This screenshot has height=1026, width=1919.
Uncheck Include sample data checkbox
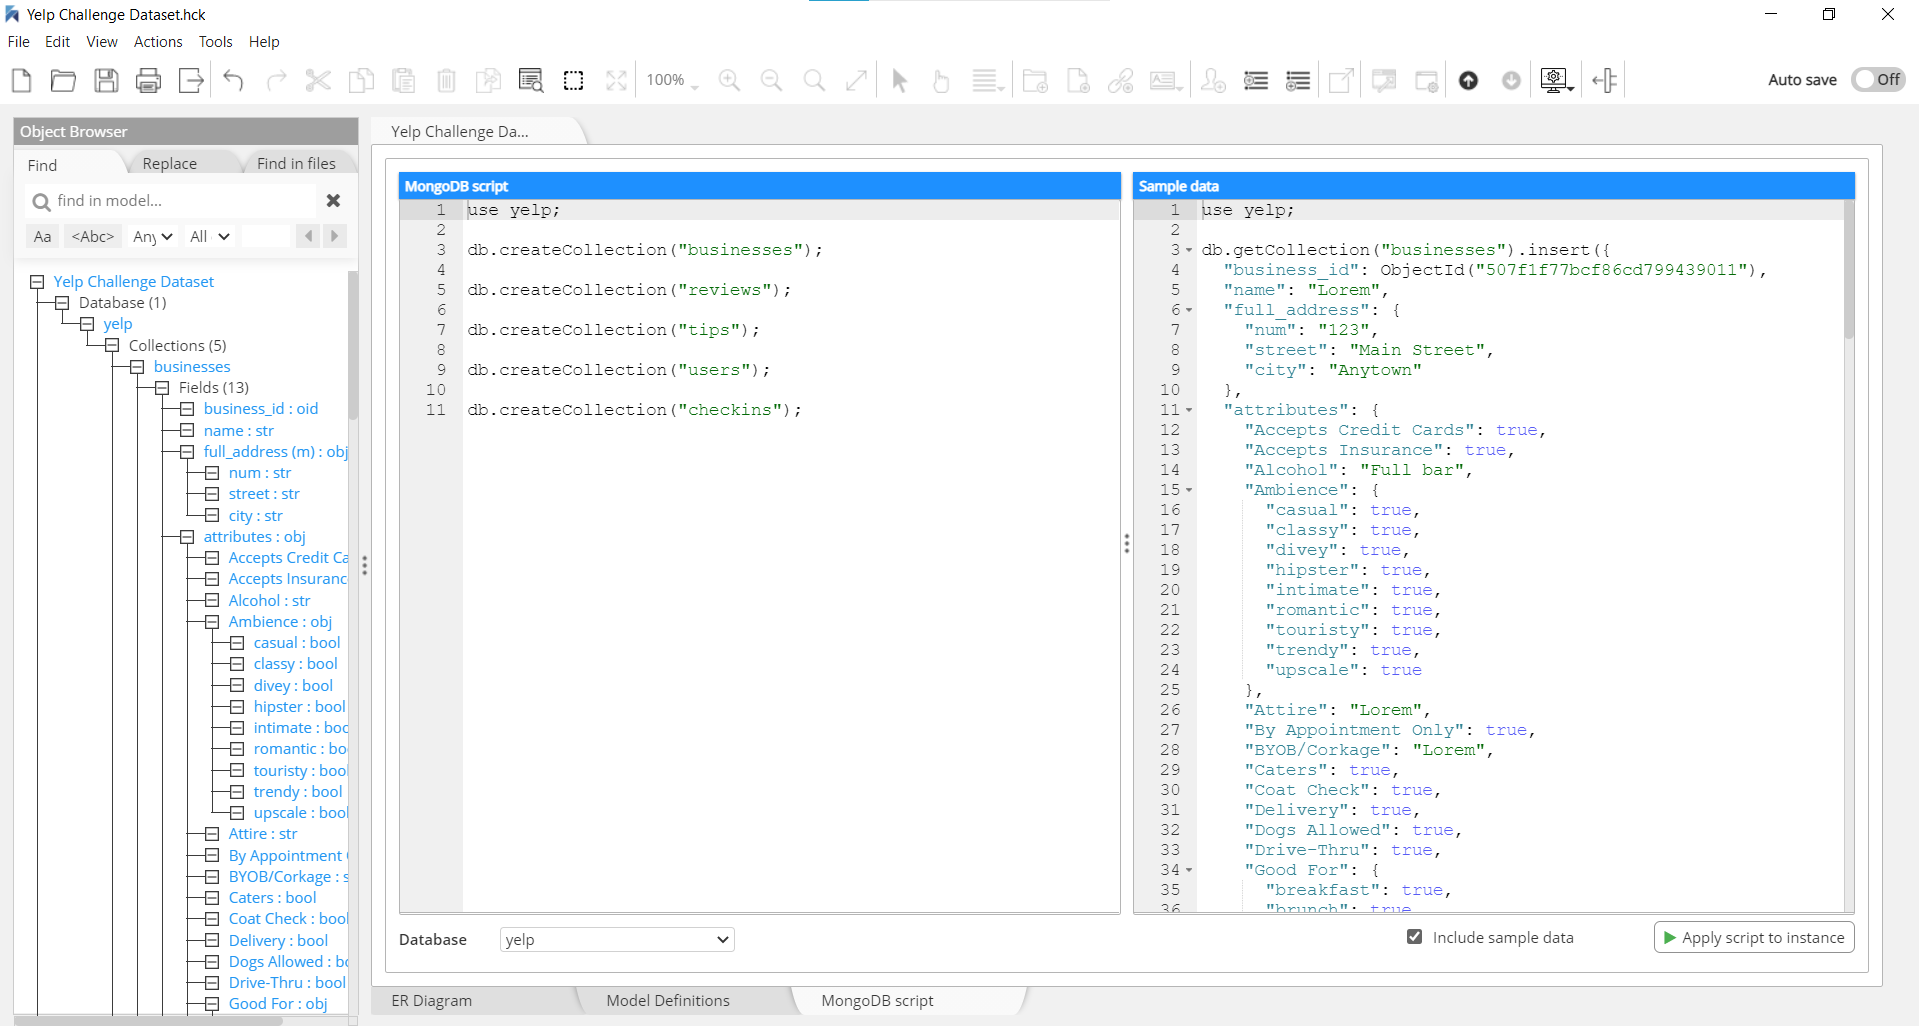(1414, 937)
